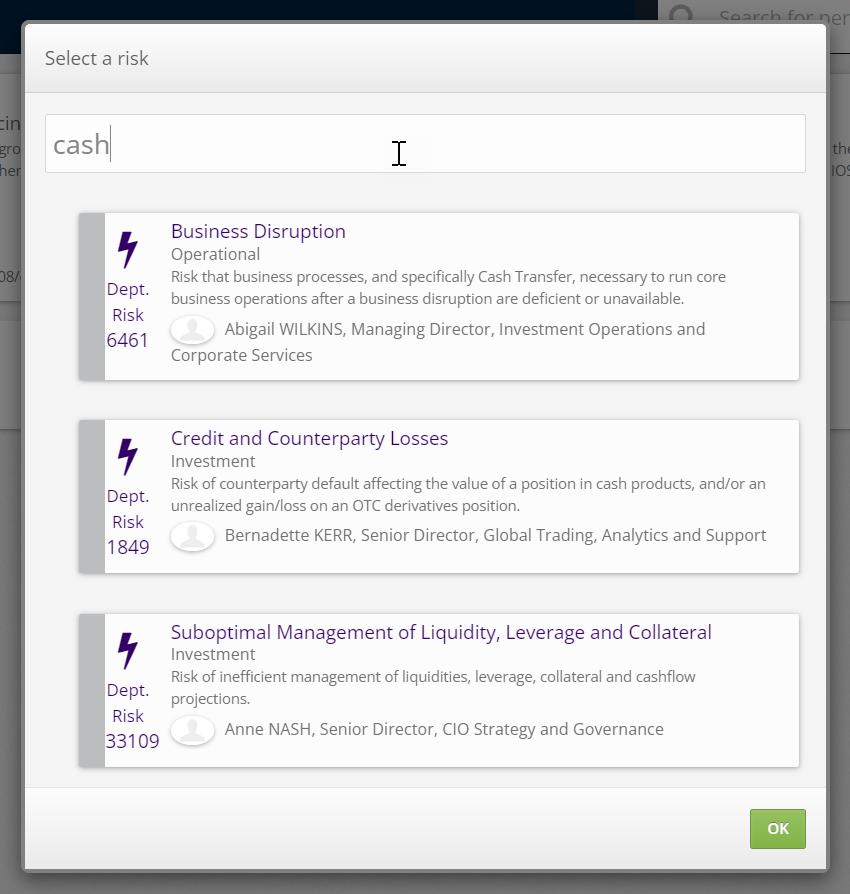The height and width of the screenshot is (894, 850).
Task: Click the lightning bolt icon for Suboptimal Management risk
Action: (x=127, y=651)
